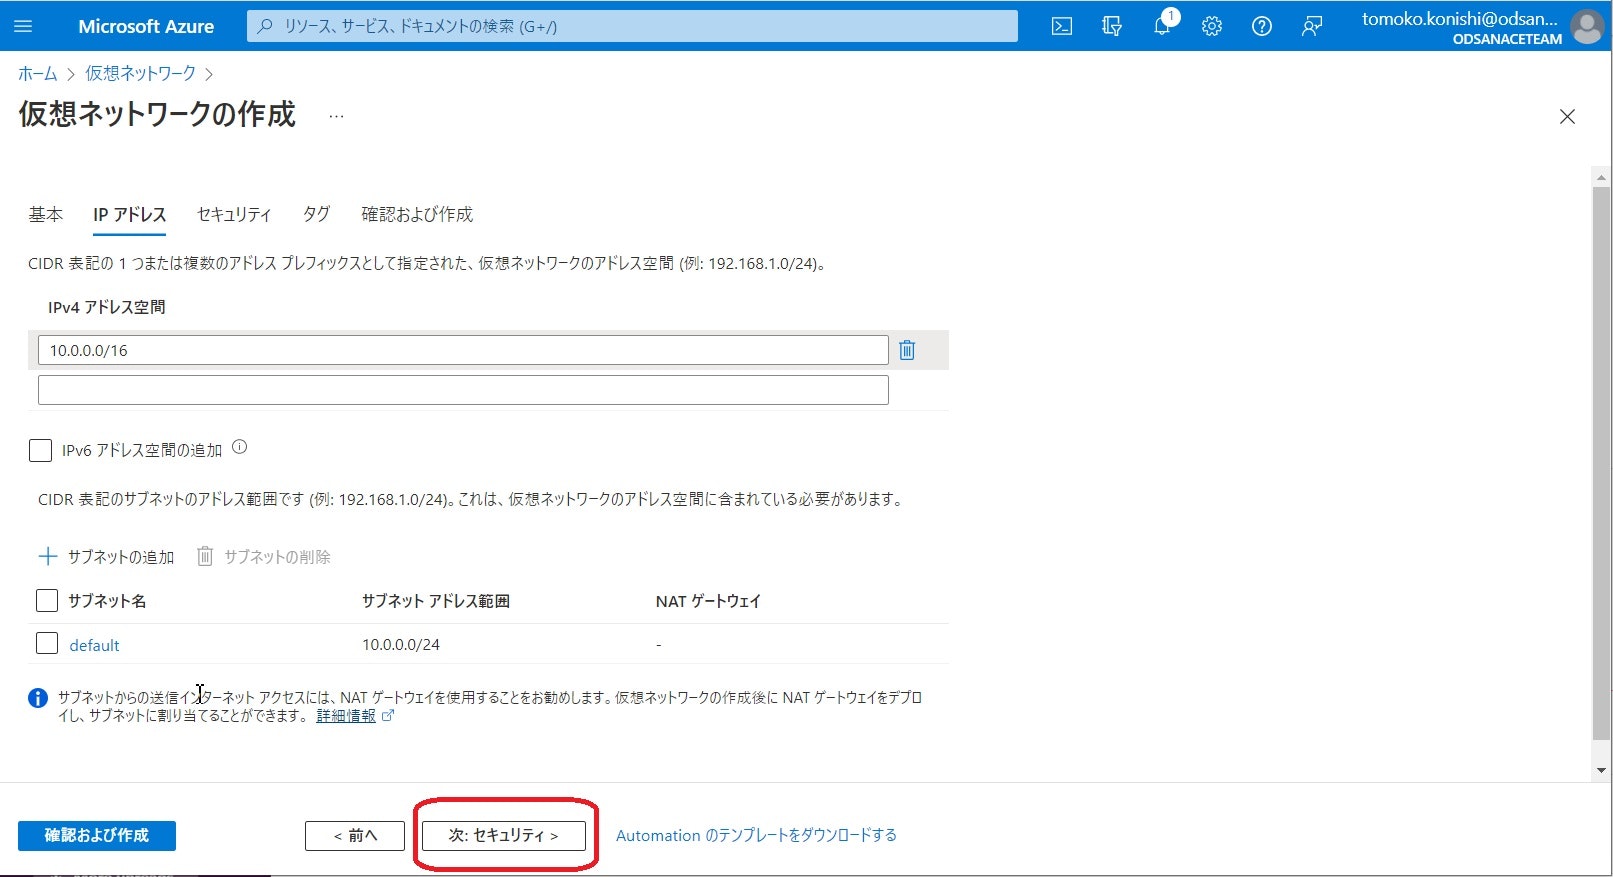Viewport: 1613px width, 877px height.
Task: Click the ellipsis next to the page title
Action: [x=336, y=116]
